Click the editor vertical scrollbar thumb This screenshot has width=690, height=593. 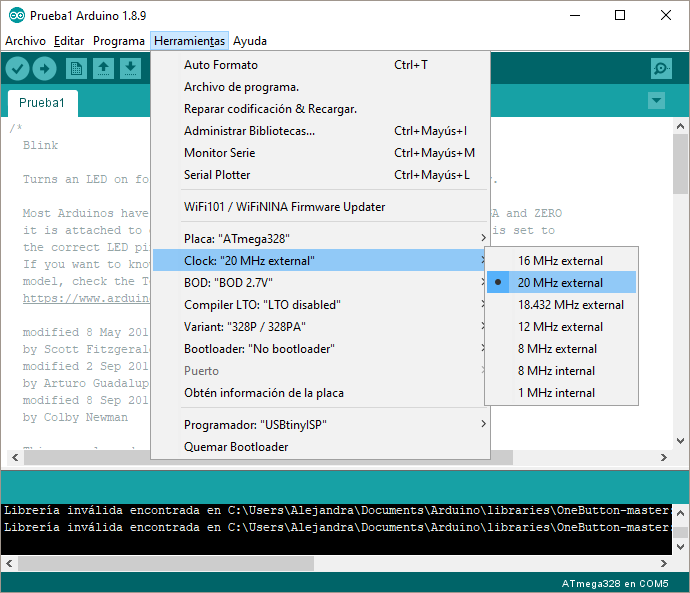(x=680, y=164)
